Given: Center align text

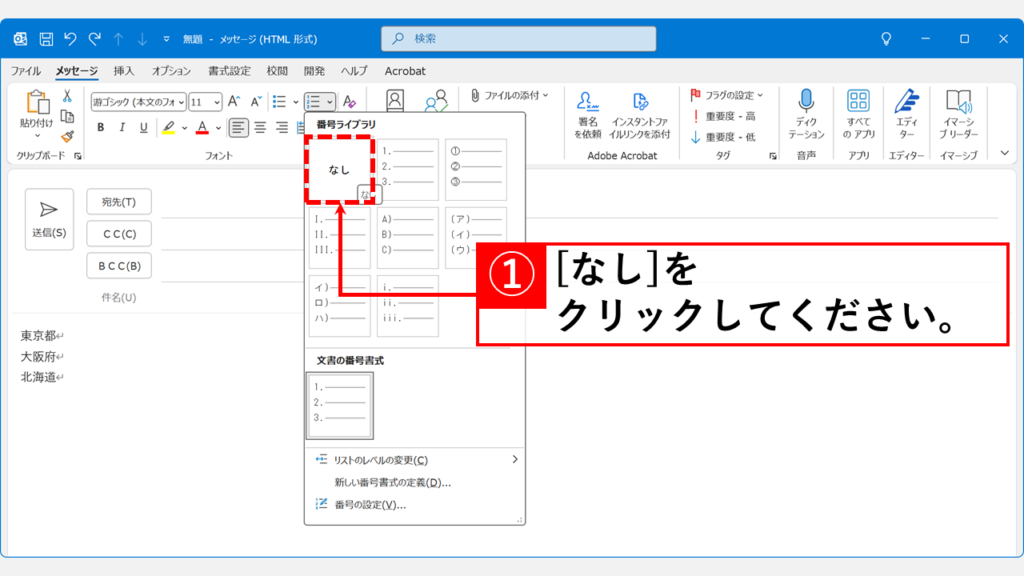Looking at the screenshot, I should coord(260,127).
